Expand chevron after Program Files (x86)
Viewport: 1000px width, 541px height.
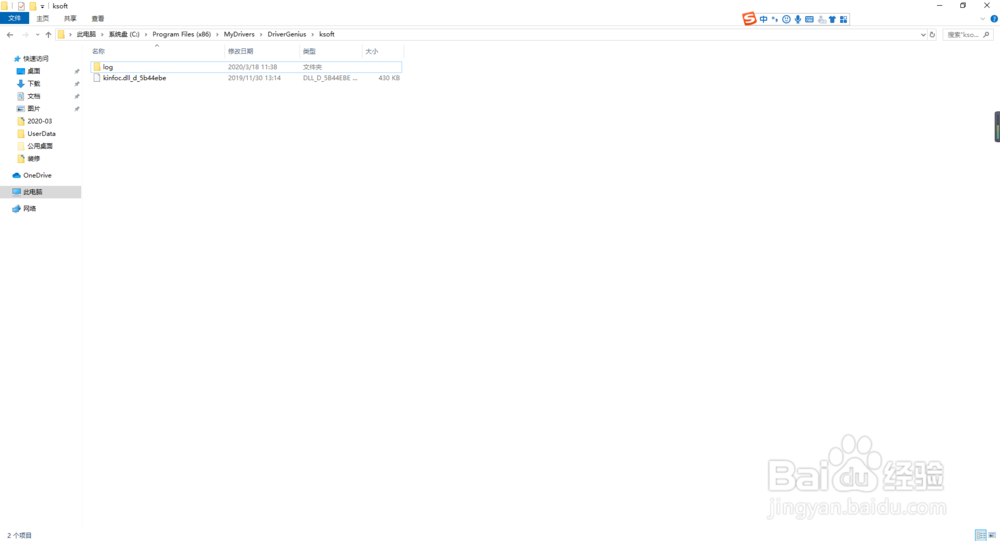(x=217, y=34)
